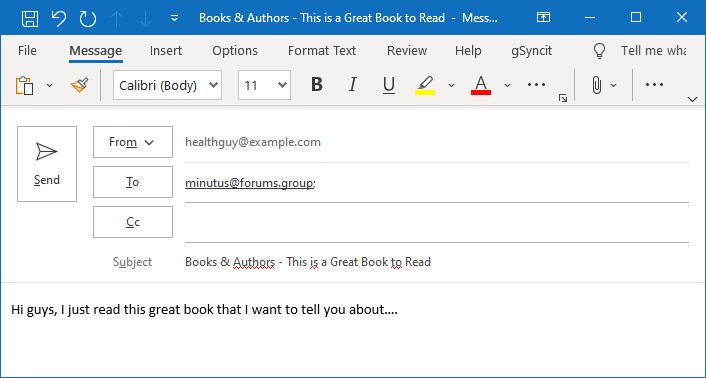Save the message with the floppy disk icon
The height and width of the screenshot is (378, 706).
pyautogui.click(x=30, y=18)
